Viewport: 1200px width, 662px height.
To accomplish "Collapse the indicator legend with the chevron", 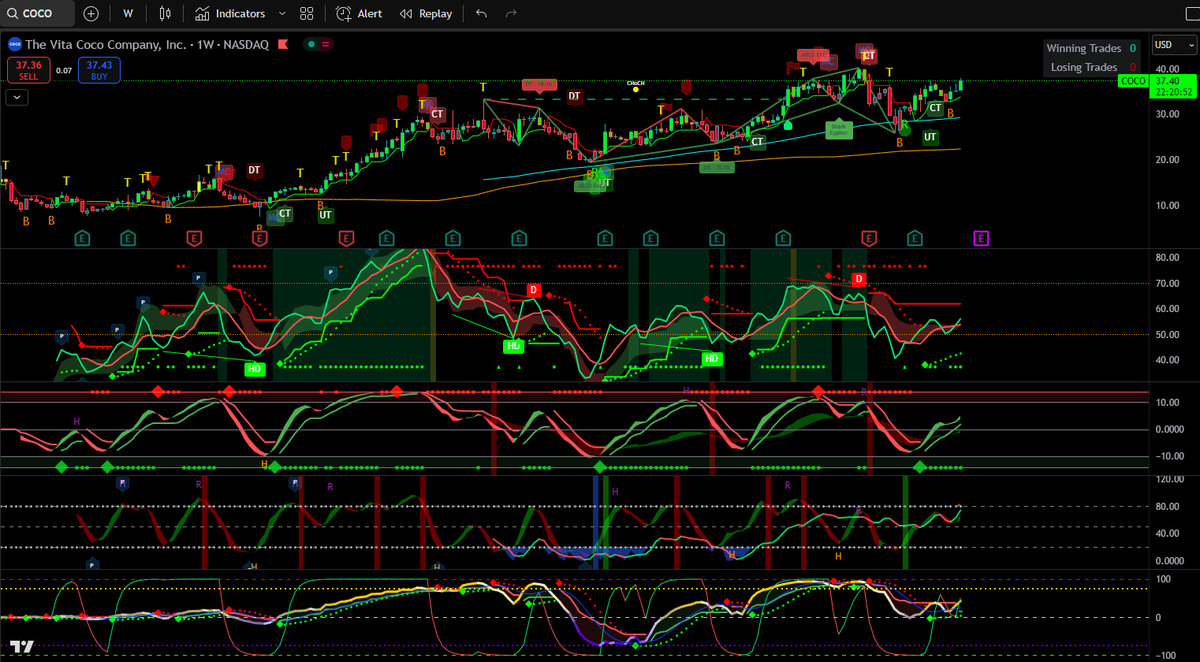I will coord(17,97).
